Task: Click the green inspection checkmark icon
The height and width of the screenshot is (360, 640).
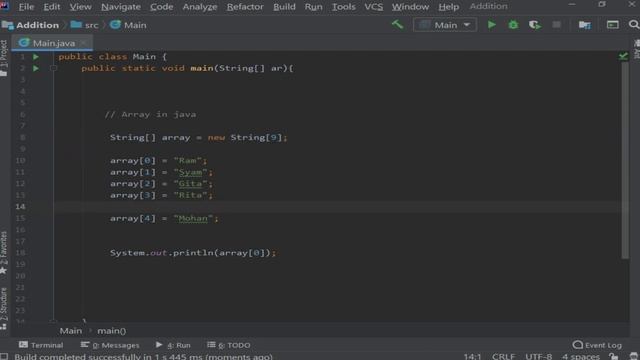Action: point(623,56)
